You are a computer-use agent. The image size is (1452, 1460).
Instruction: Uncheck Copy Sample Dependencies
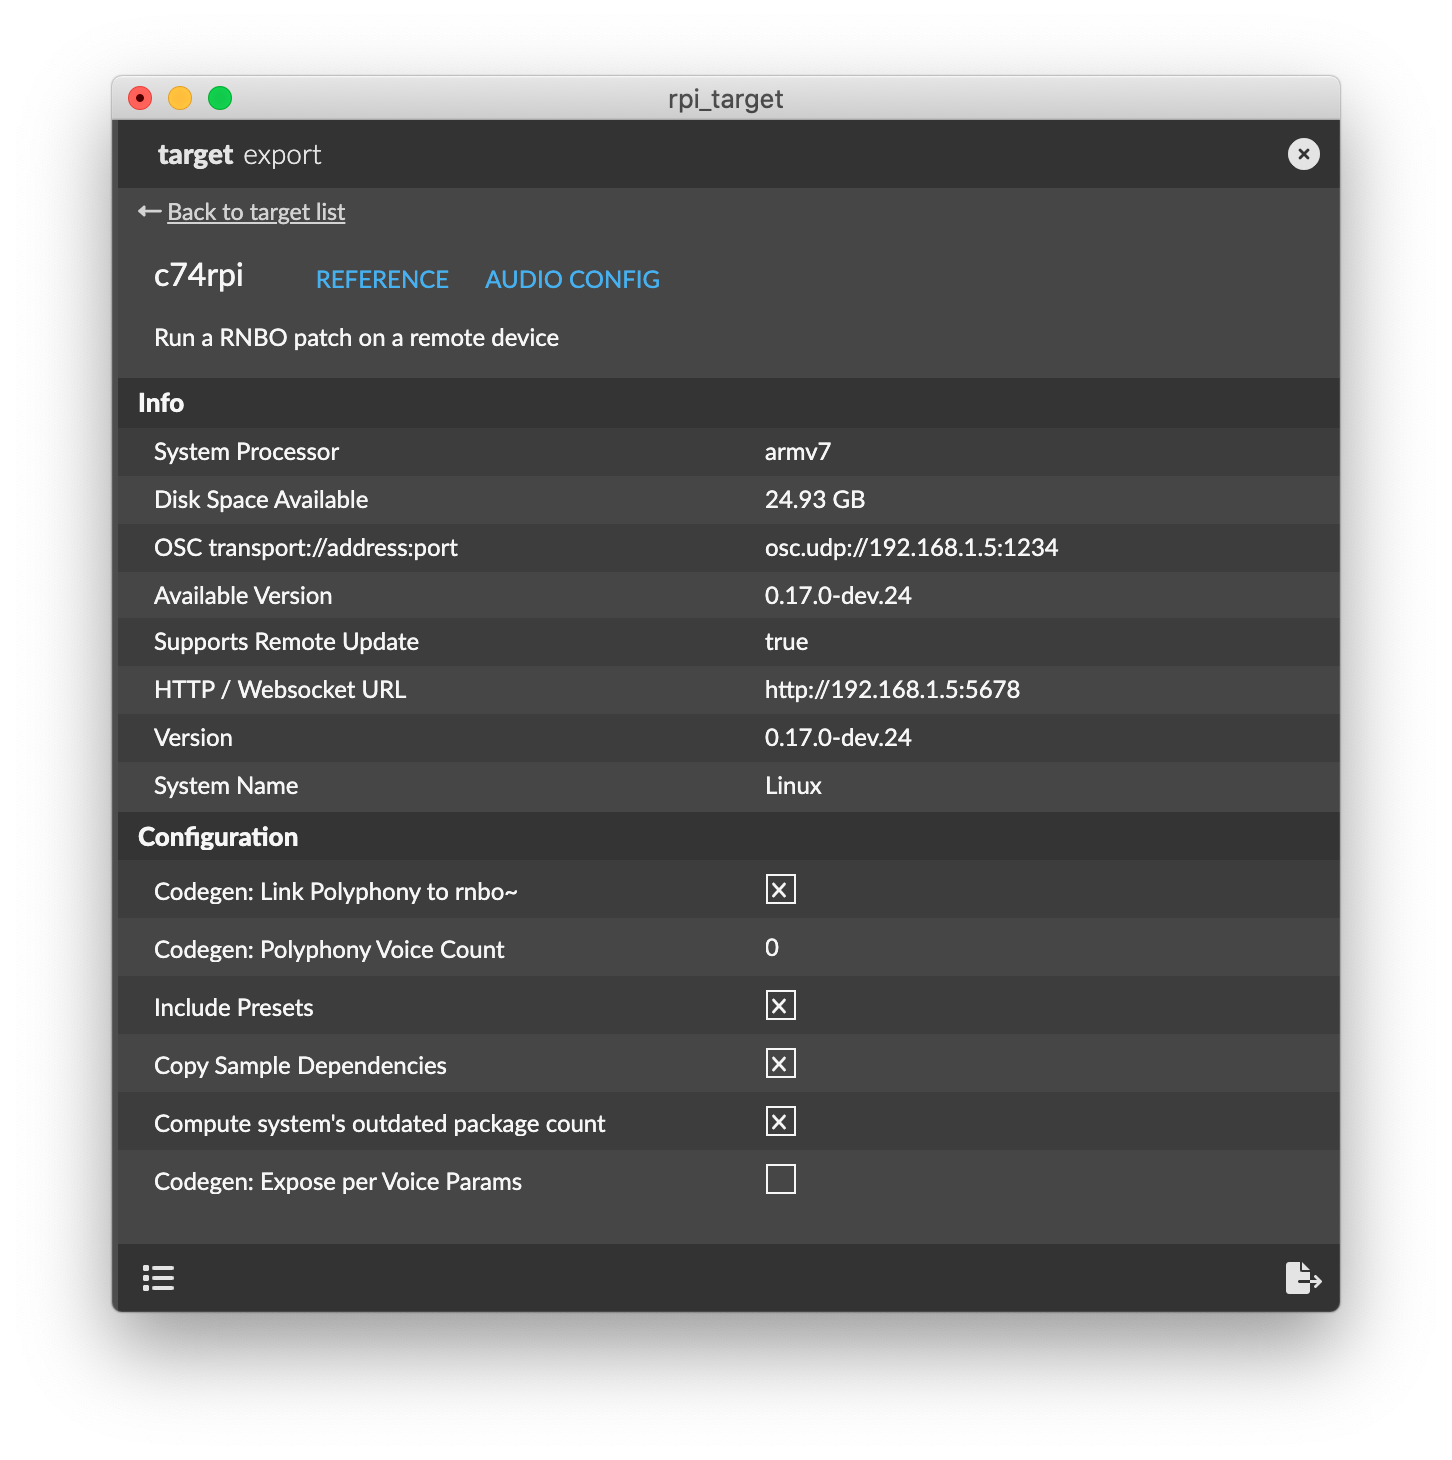pyautogui.click(x=780, y=1062)
